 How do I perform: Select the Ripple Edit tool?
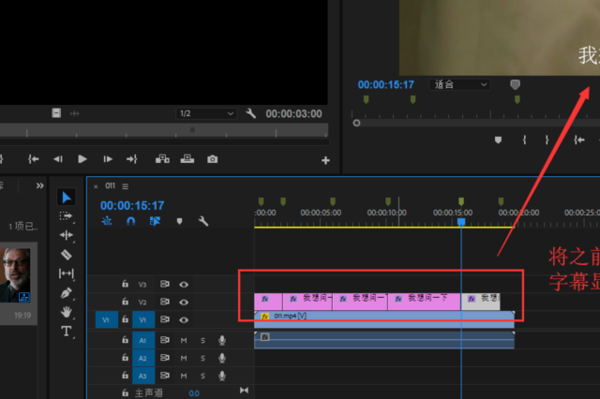66,235
